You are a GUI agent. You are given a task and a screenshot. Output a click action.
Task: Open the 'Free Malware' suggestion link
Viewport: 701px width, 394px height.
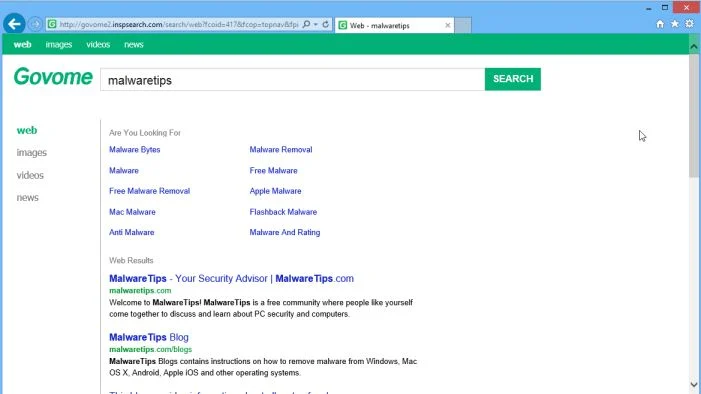point(273,171)
